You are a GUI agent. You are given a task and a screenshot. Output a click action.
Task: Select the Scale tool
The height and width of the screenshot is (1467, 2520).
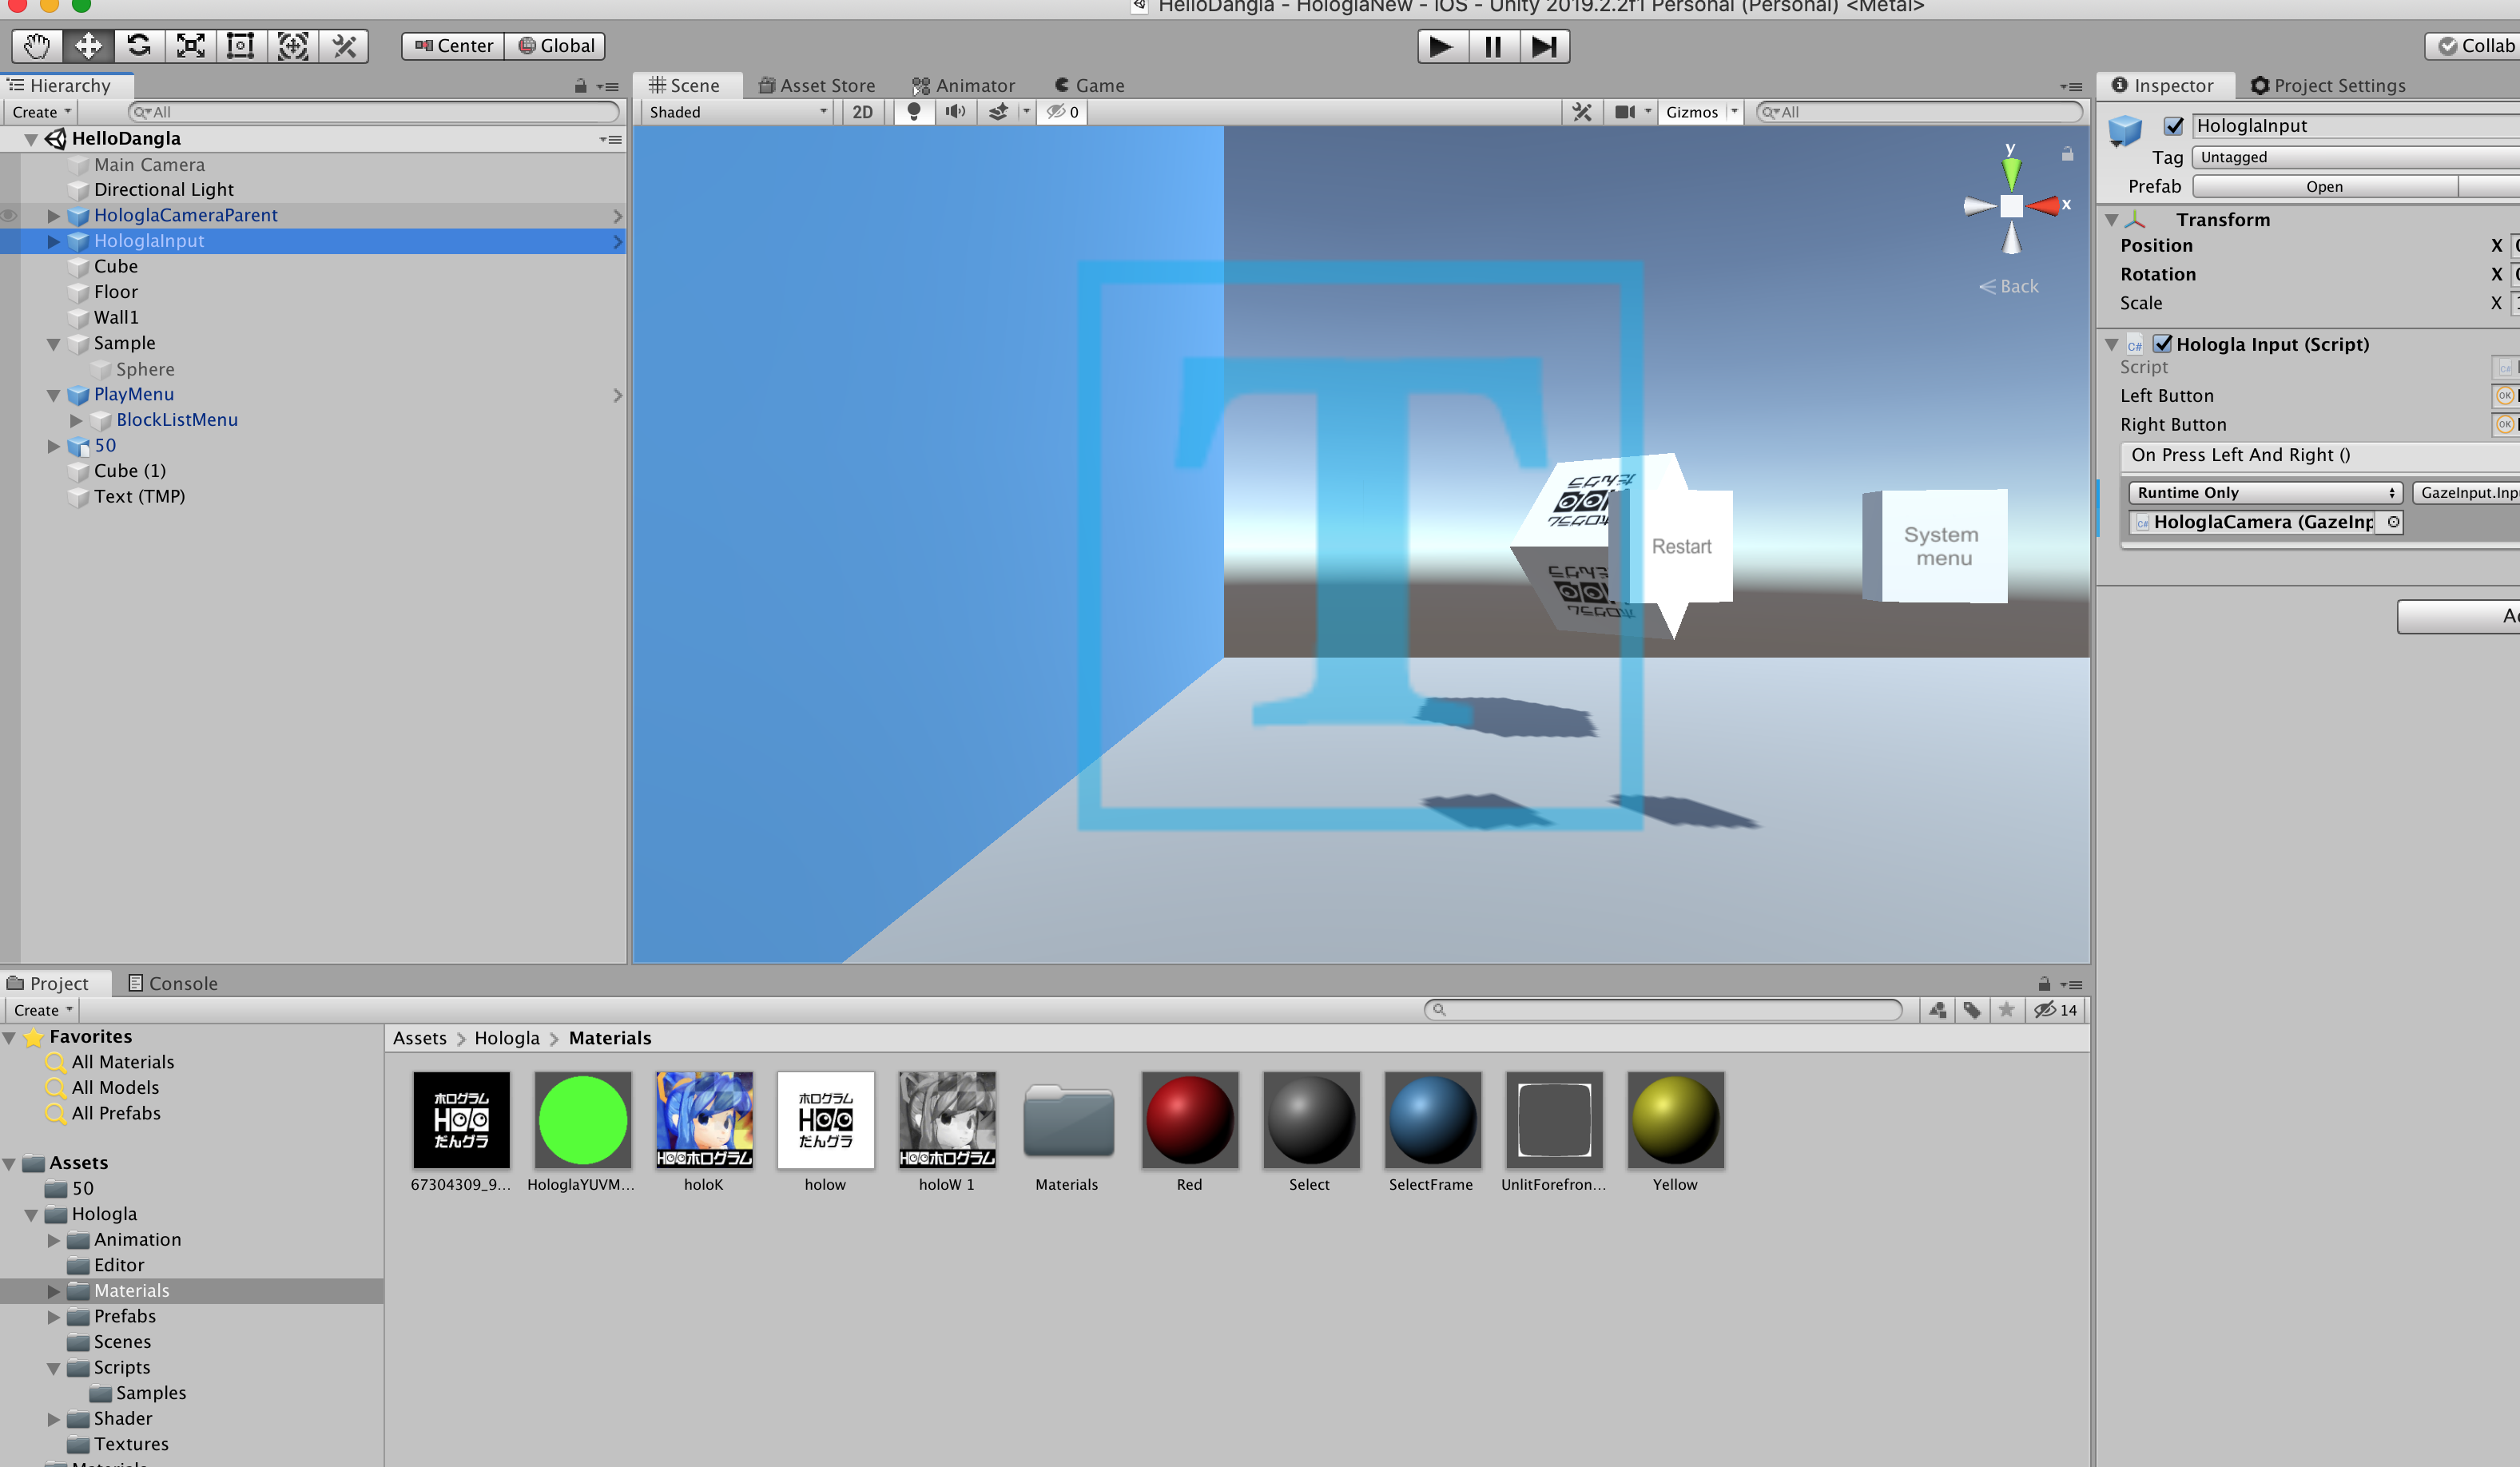[190, 46]
